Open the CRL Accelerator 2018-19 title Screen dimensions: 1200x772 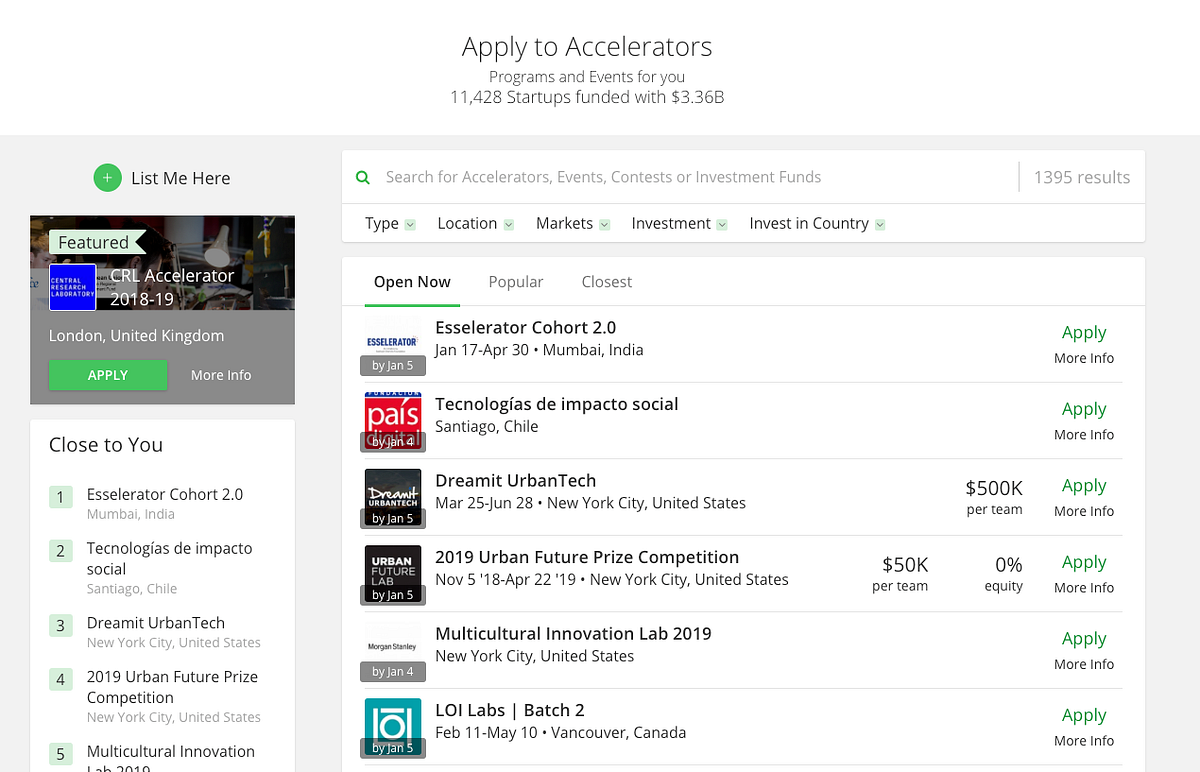172,287
